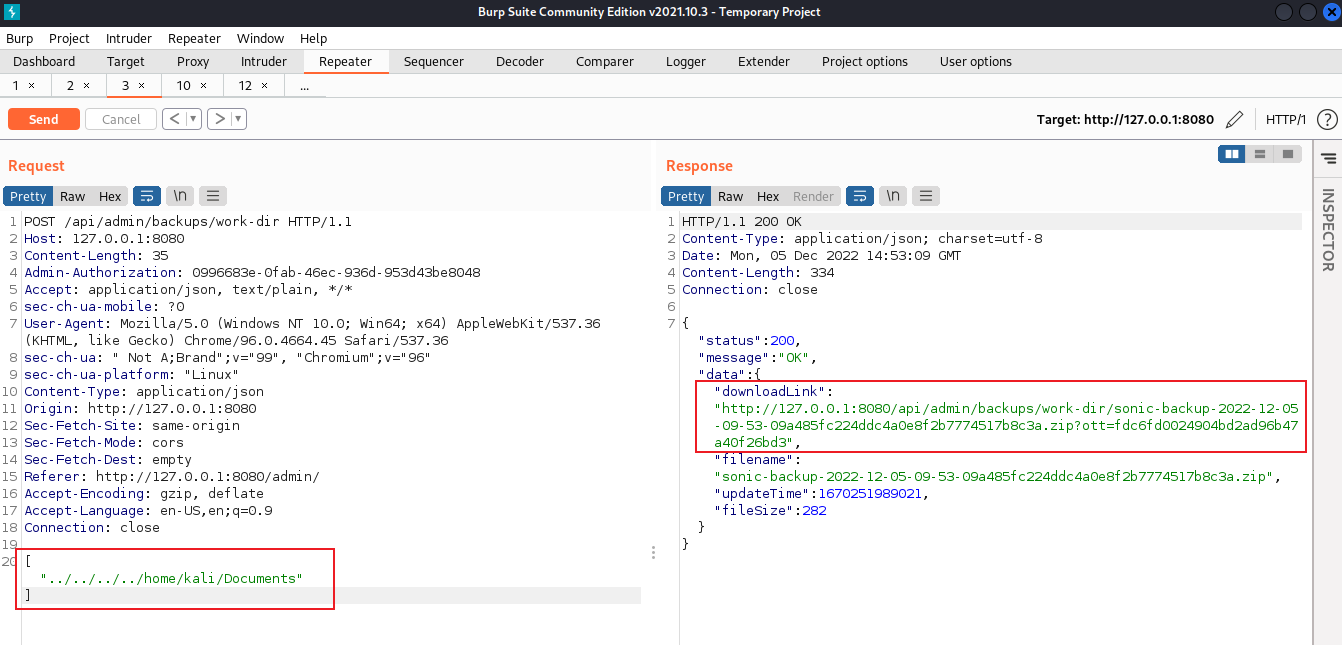Select the combined tabbed layout icon
1342x645 pixels.
point(1288,154)
